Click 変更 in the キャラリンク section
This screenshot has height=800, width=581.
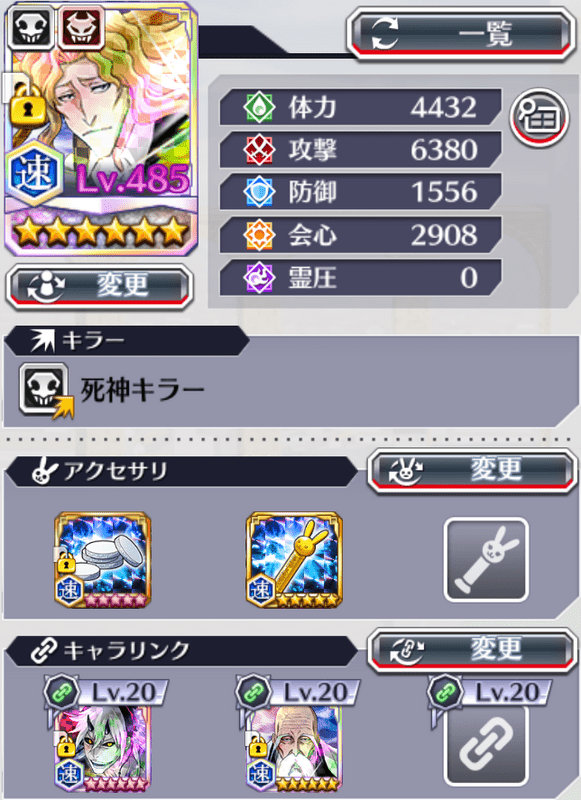[472, 651]
